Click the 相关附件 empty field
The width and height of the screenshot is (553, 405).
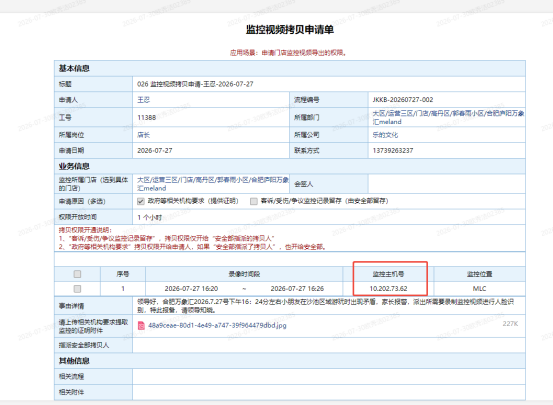tap(329, 392)
